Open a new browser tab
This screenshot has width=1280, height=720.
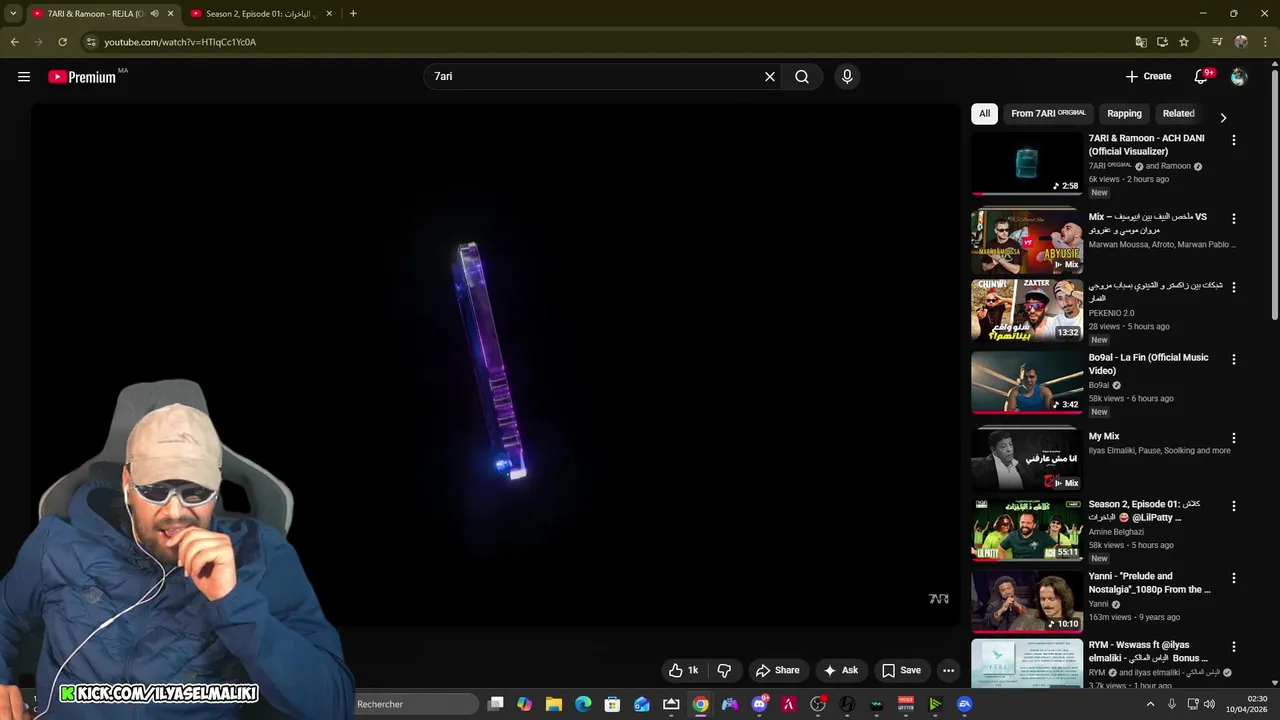coord(353,14)
